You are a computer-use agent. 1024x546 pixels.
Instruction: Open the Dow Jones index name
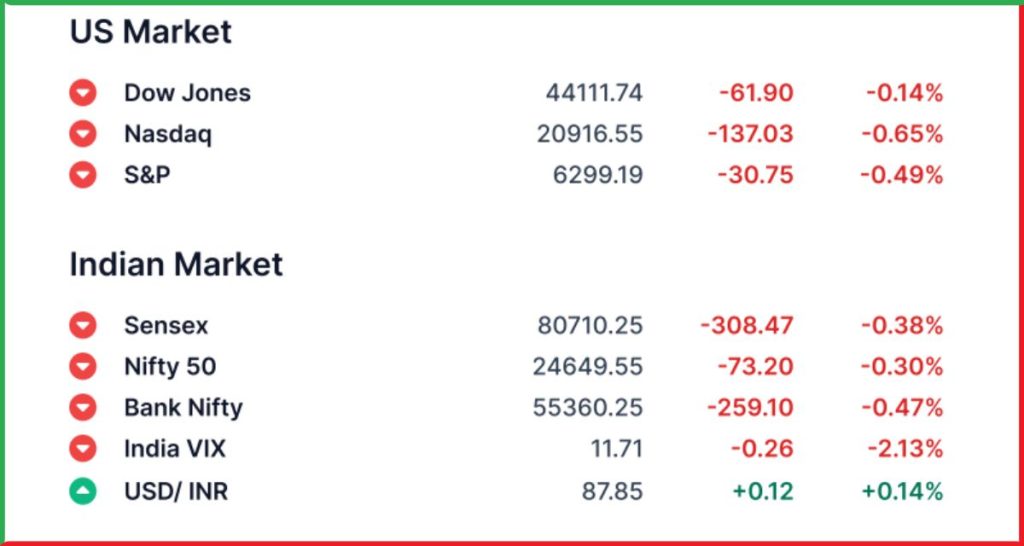pos(187,93)
